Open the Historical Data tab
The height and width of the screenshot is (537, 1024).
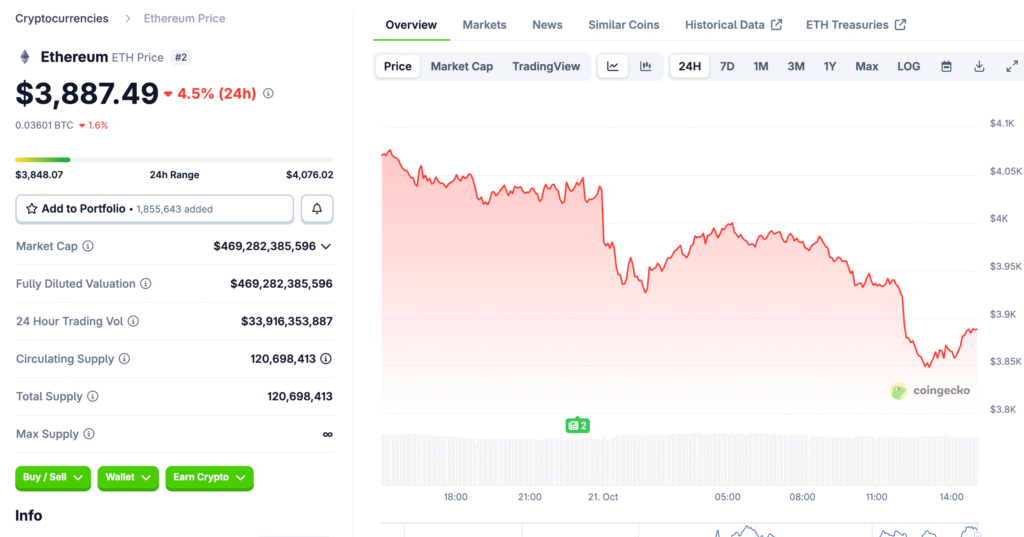click(x=733, y=25)
